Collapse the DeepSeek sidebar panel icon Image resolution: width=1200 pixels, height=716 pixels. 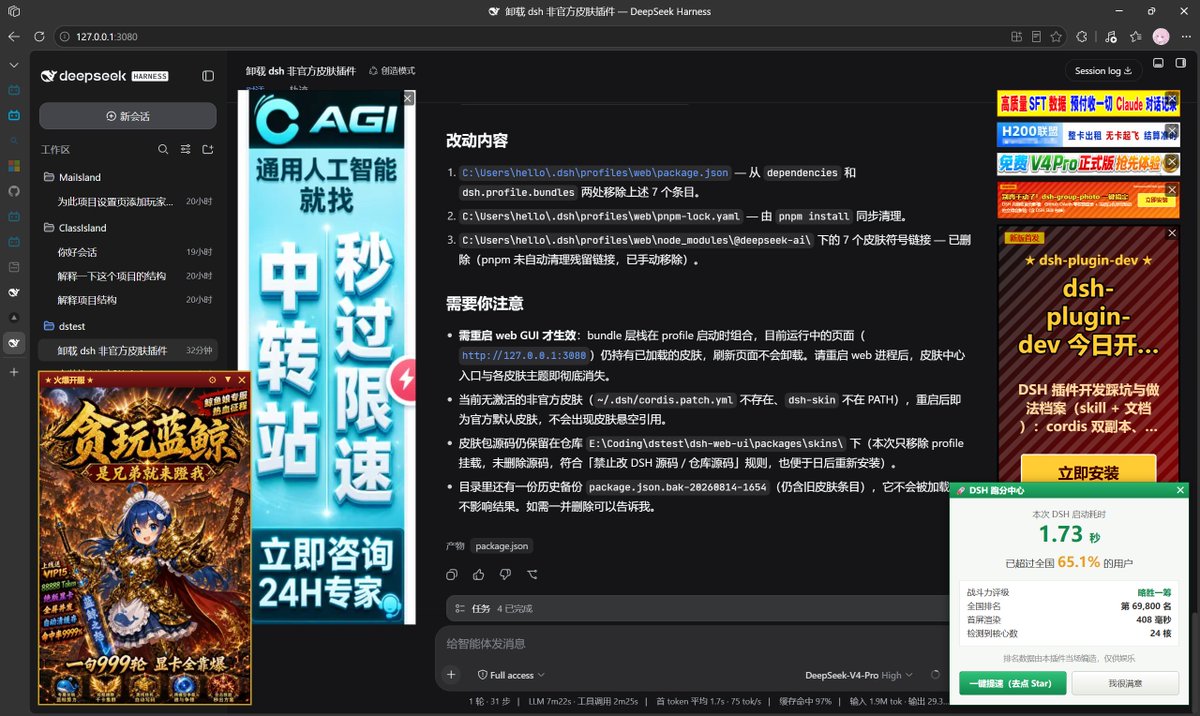coord(208,76)
